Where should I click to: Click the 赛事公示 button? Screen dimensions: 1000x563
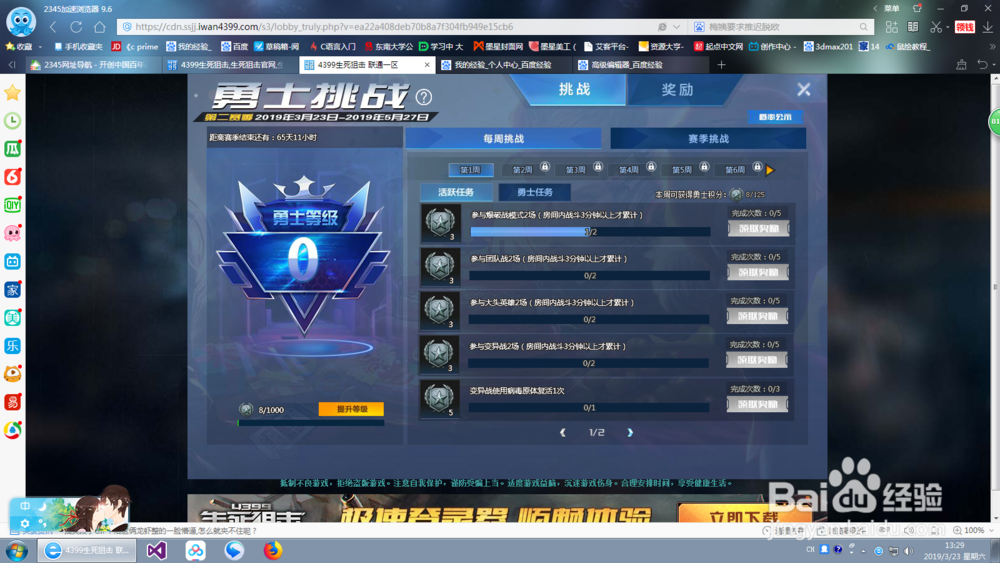[x=775, y=117]
